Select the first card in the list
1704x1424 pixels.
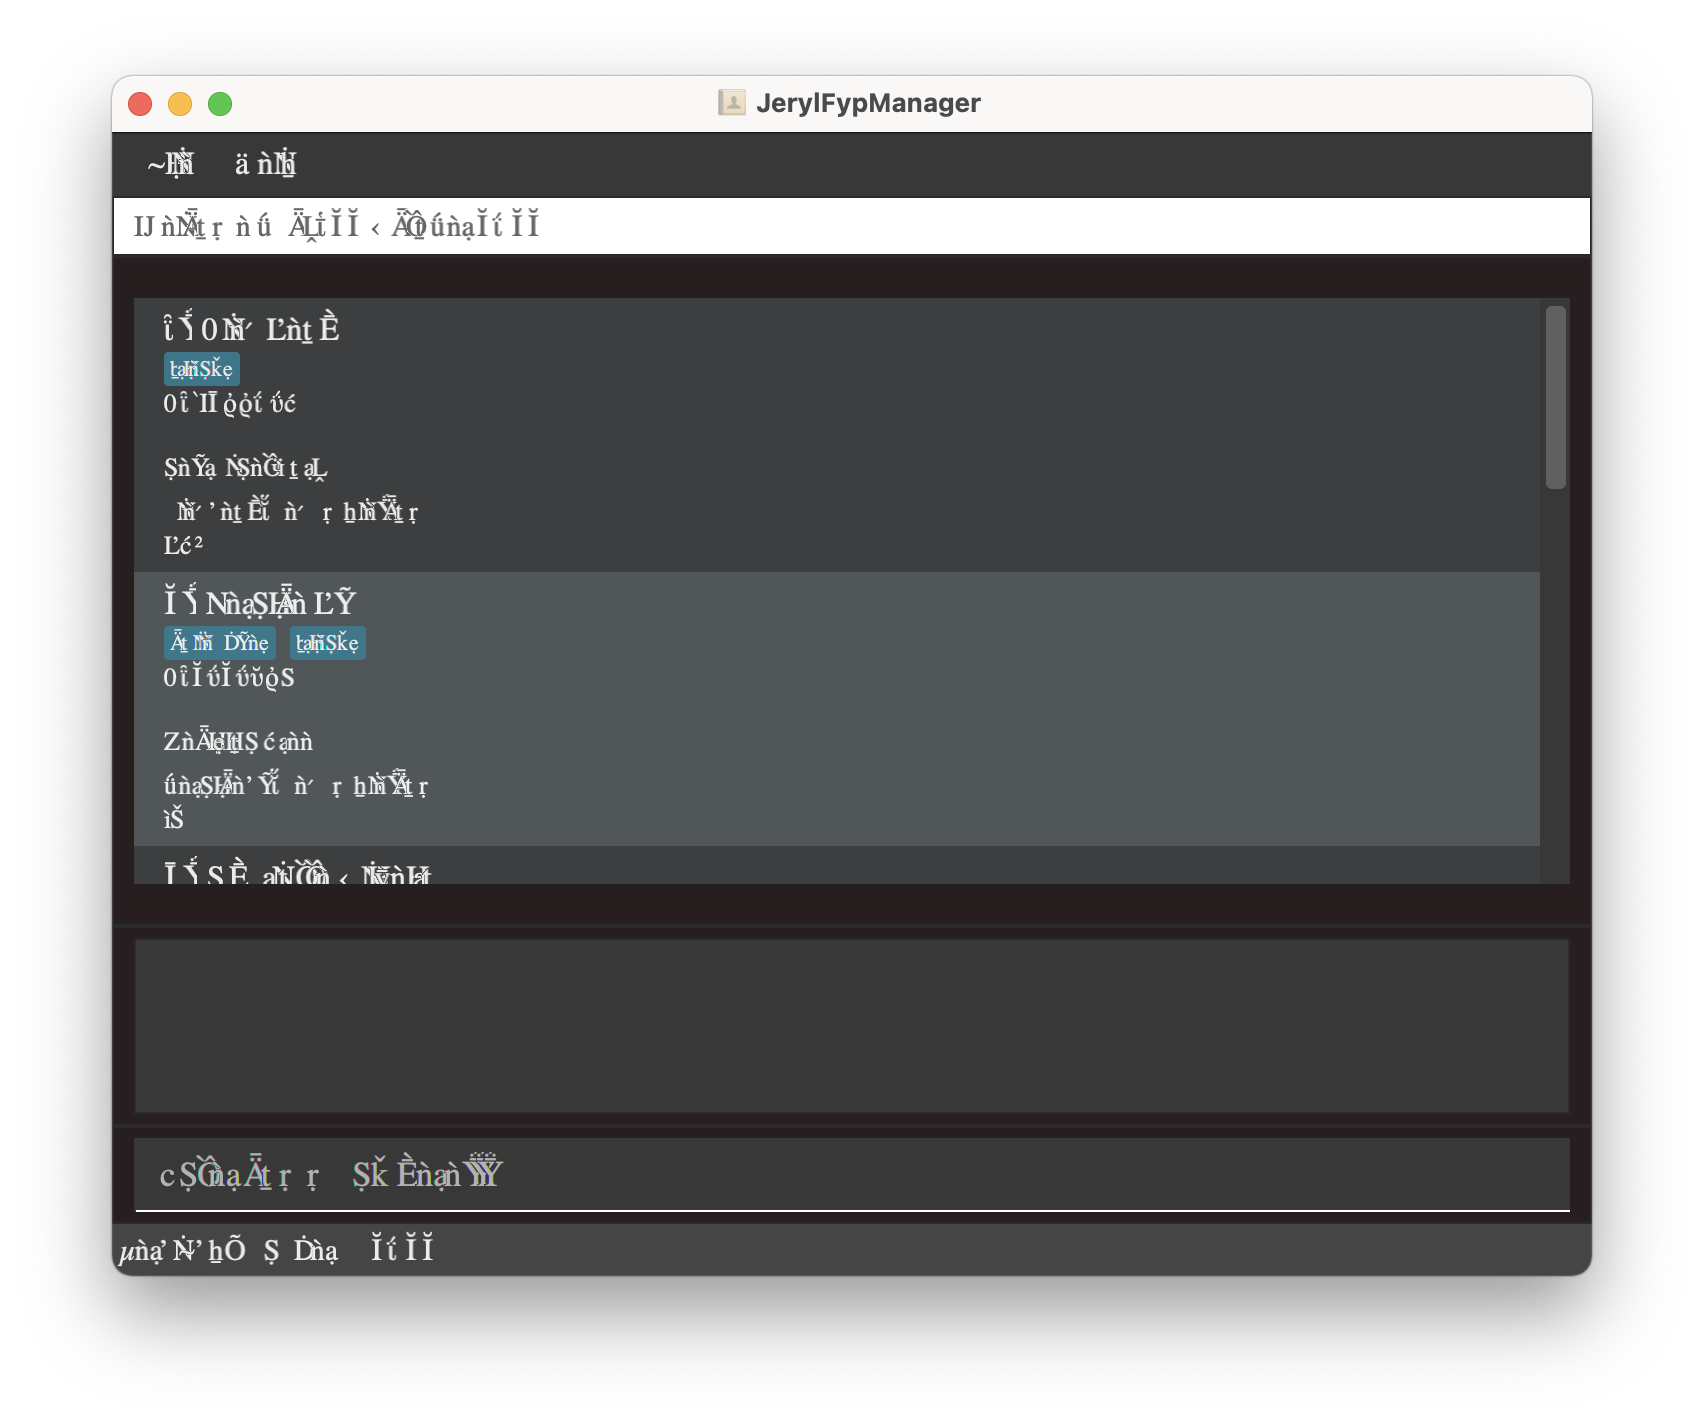click(x=837, y=435)
